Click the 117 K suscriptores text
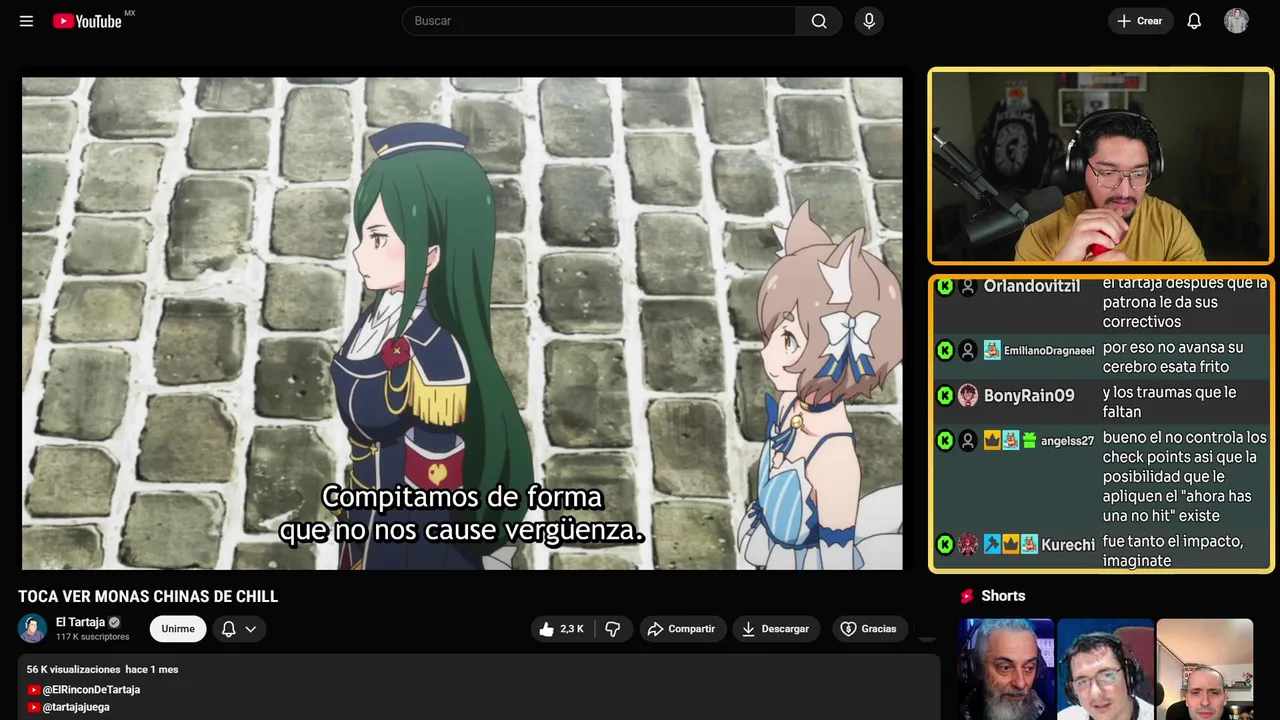This screenshot has width=1280, height=720. [93, 637]
